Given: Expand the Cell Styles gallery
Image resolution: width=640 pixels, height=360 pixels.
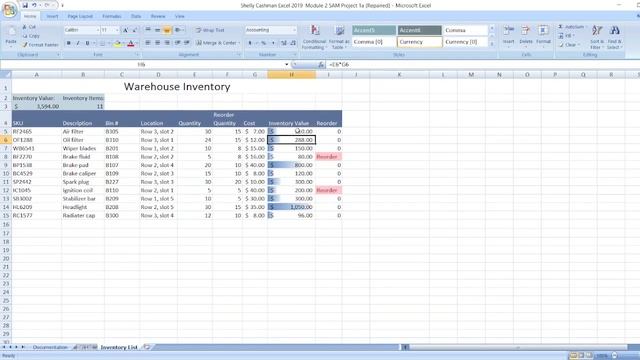Looking at the screenshot, I should [492, 44].
